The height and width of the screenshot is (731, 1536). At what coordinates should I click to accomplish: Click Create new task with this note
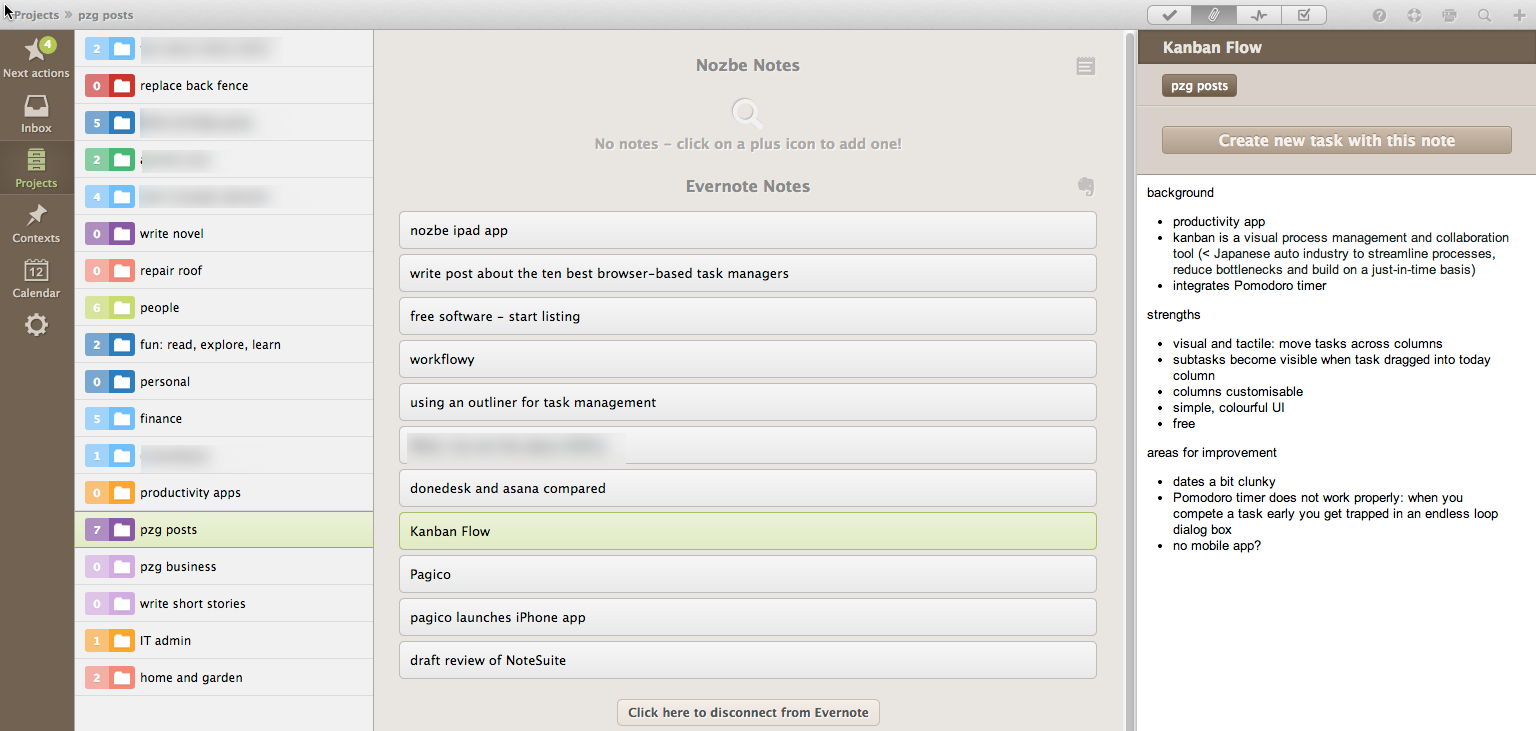[1336, 140]
